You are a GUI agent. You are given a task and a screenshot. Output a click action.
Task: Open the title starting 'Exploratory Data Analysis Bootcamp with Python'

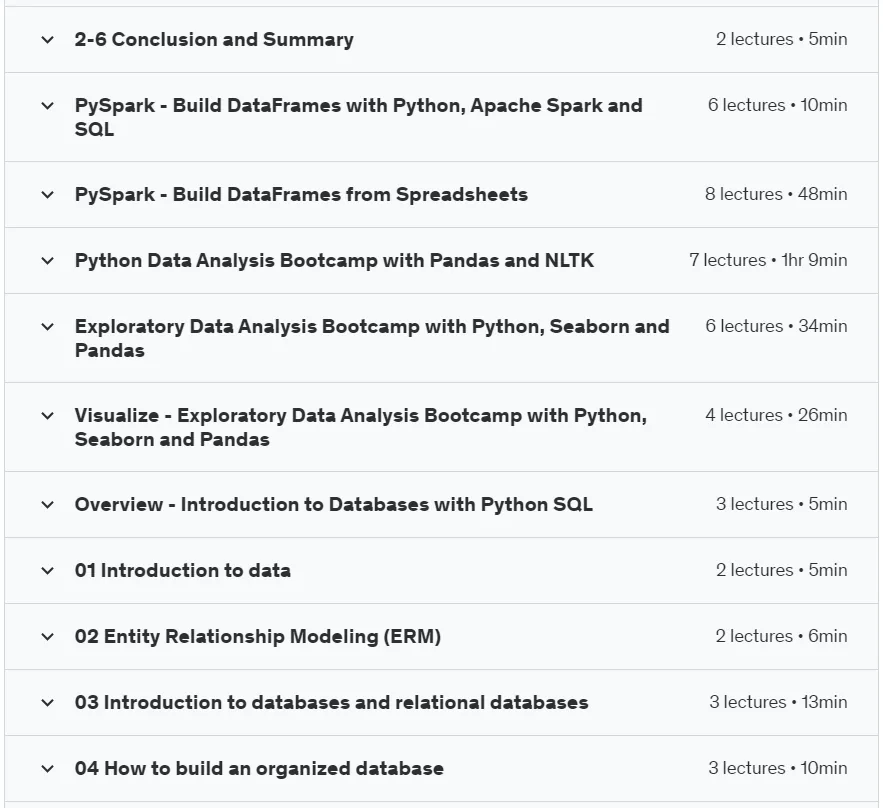372,338
